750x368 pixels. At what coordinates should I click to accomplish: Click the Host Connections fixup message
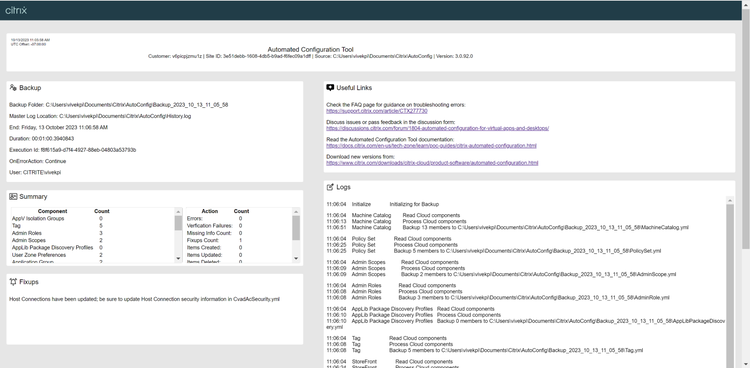click(x=144, y=299)
